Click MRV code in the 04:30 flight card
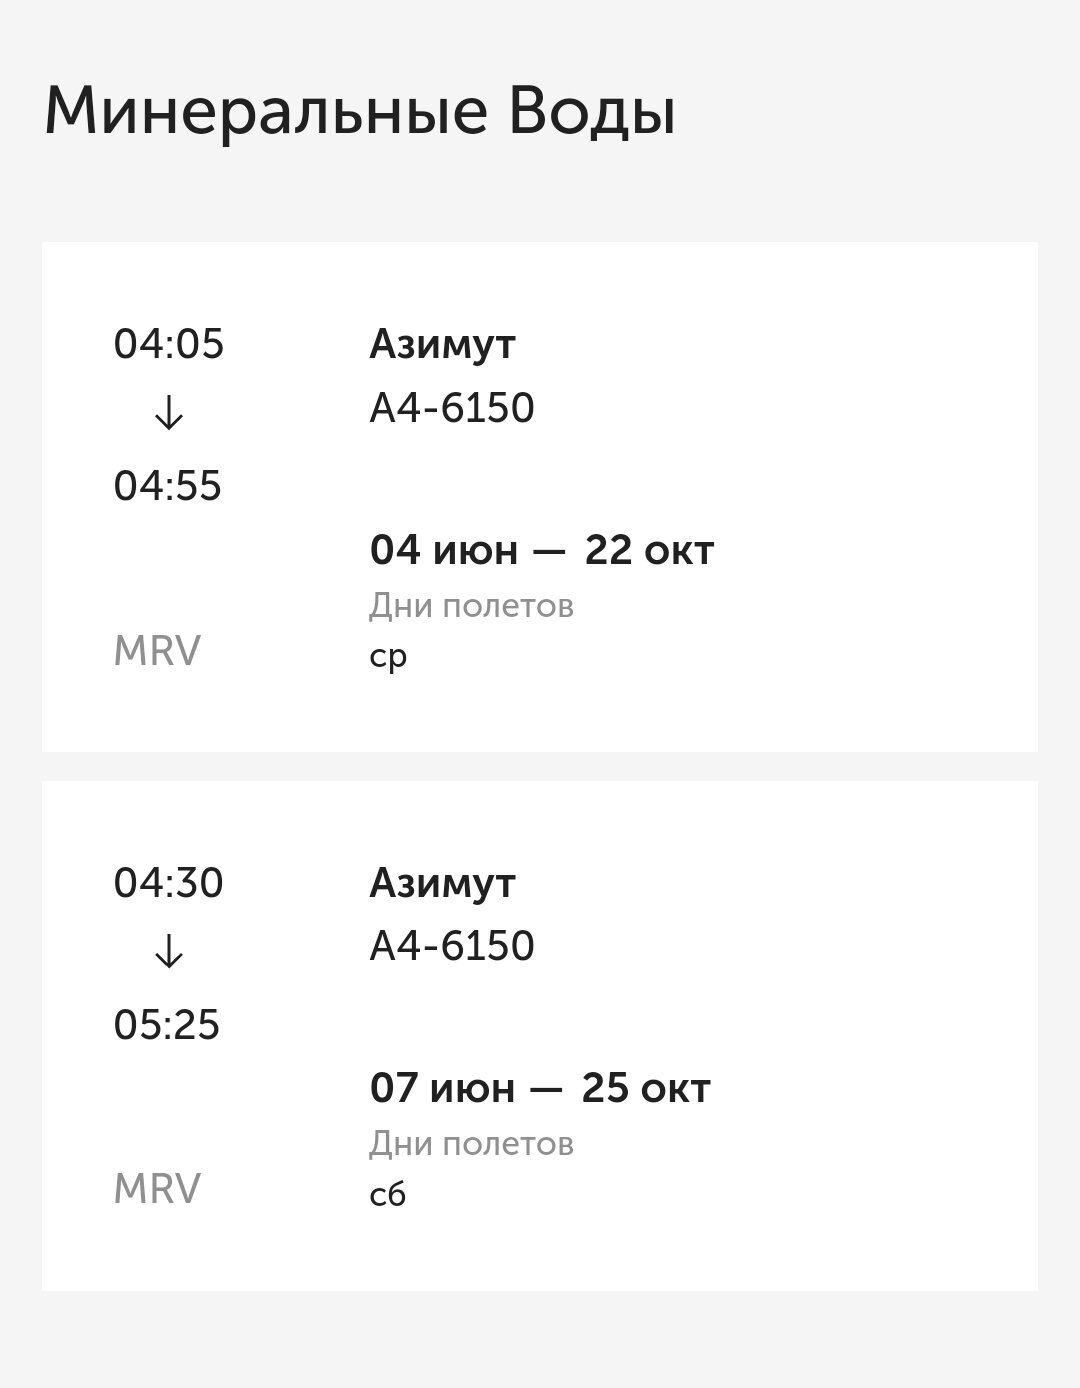The image size is (1080, 1388). [x=157, y=1189]
